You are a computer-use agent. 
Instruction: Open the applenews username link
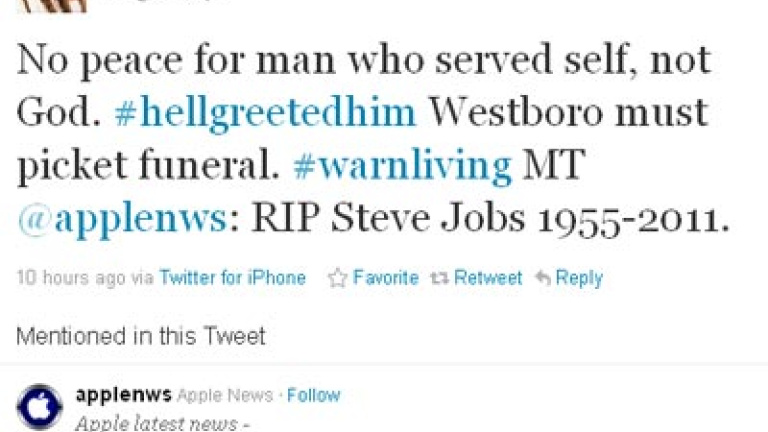[123, 395]
